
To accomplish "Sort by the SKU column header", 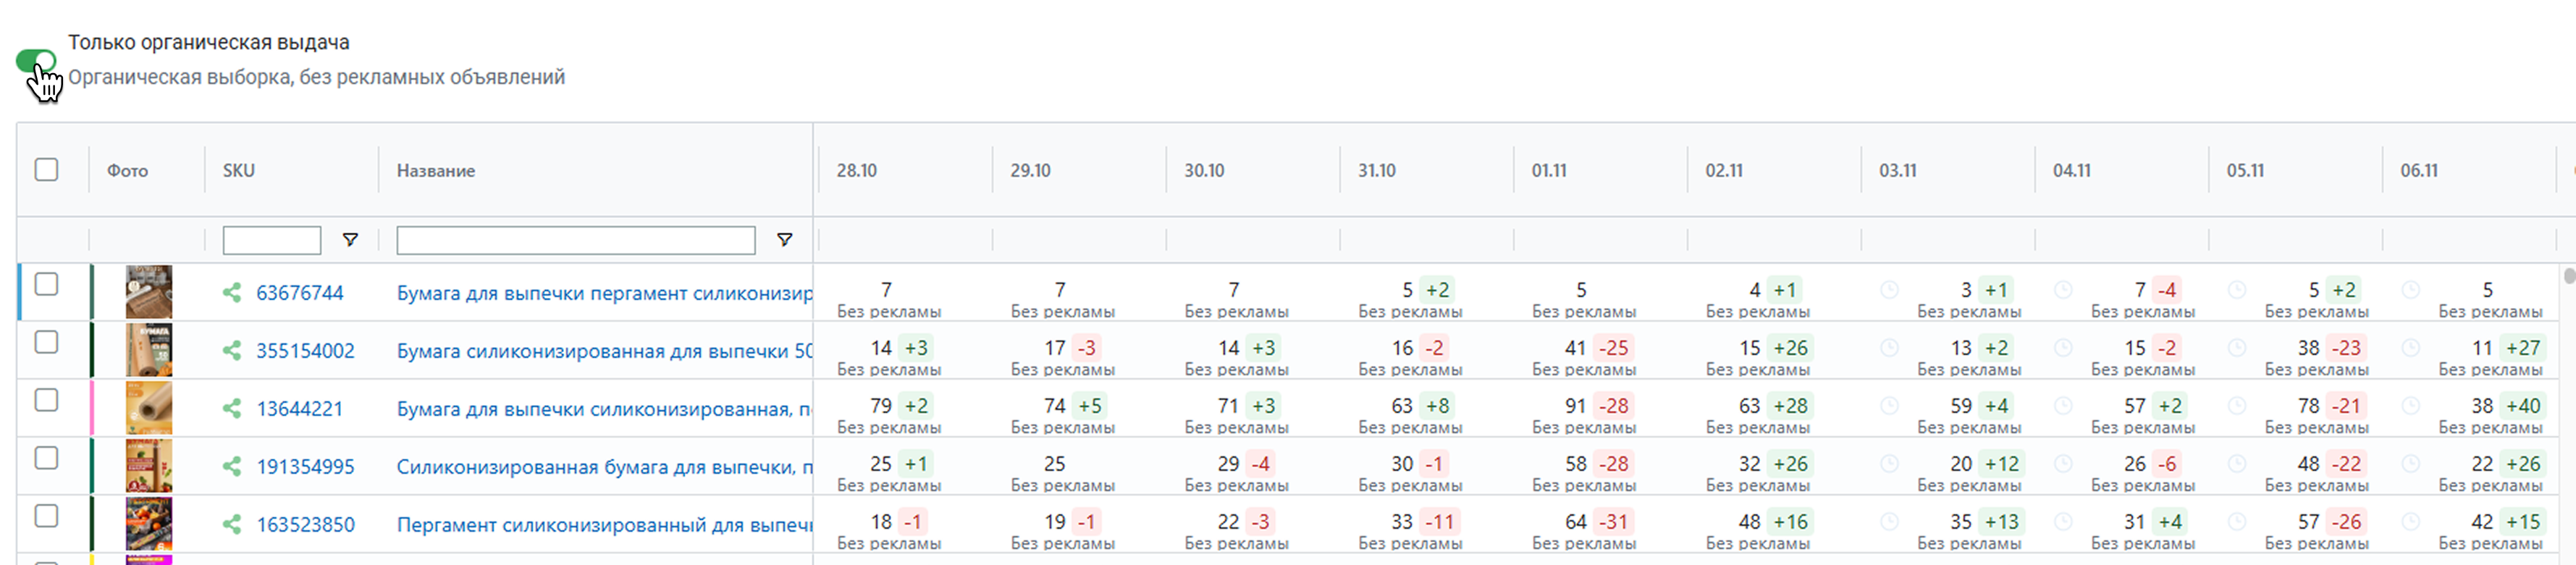I will pos(239,171).
